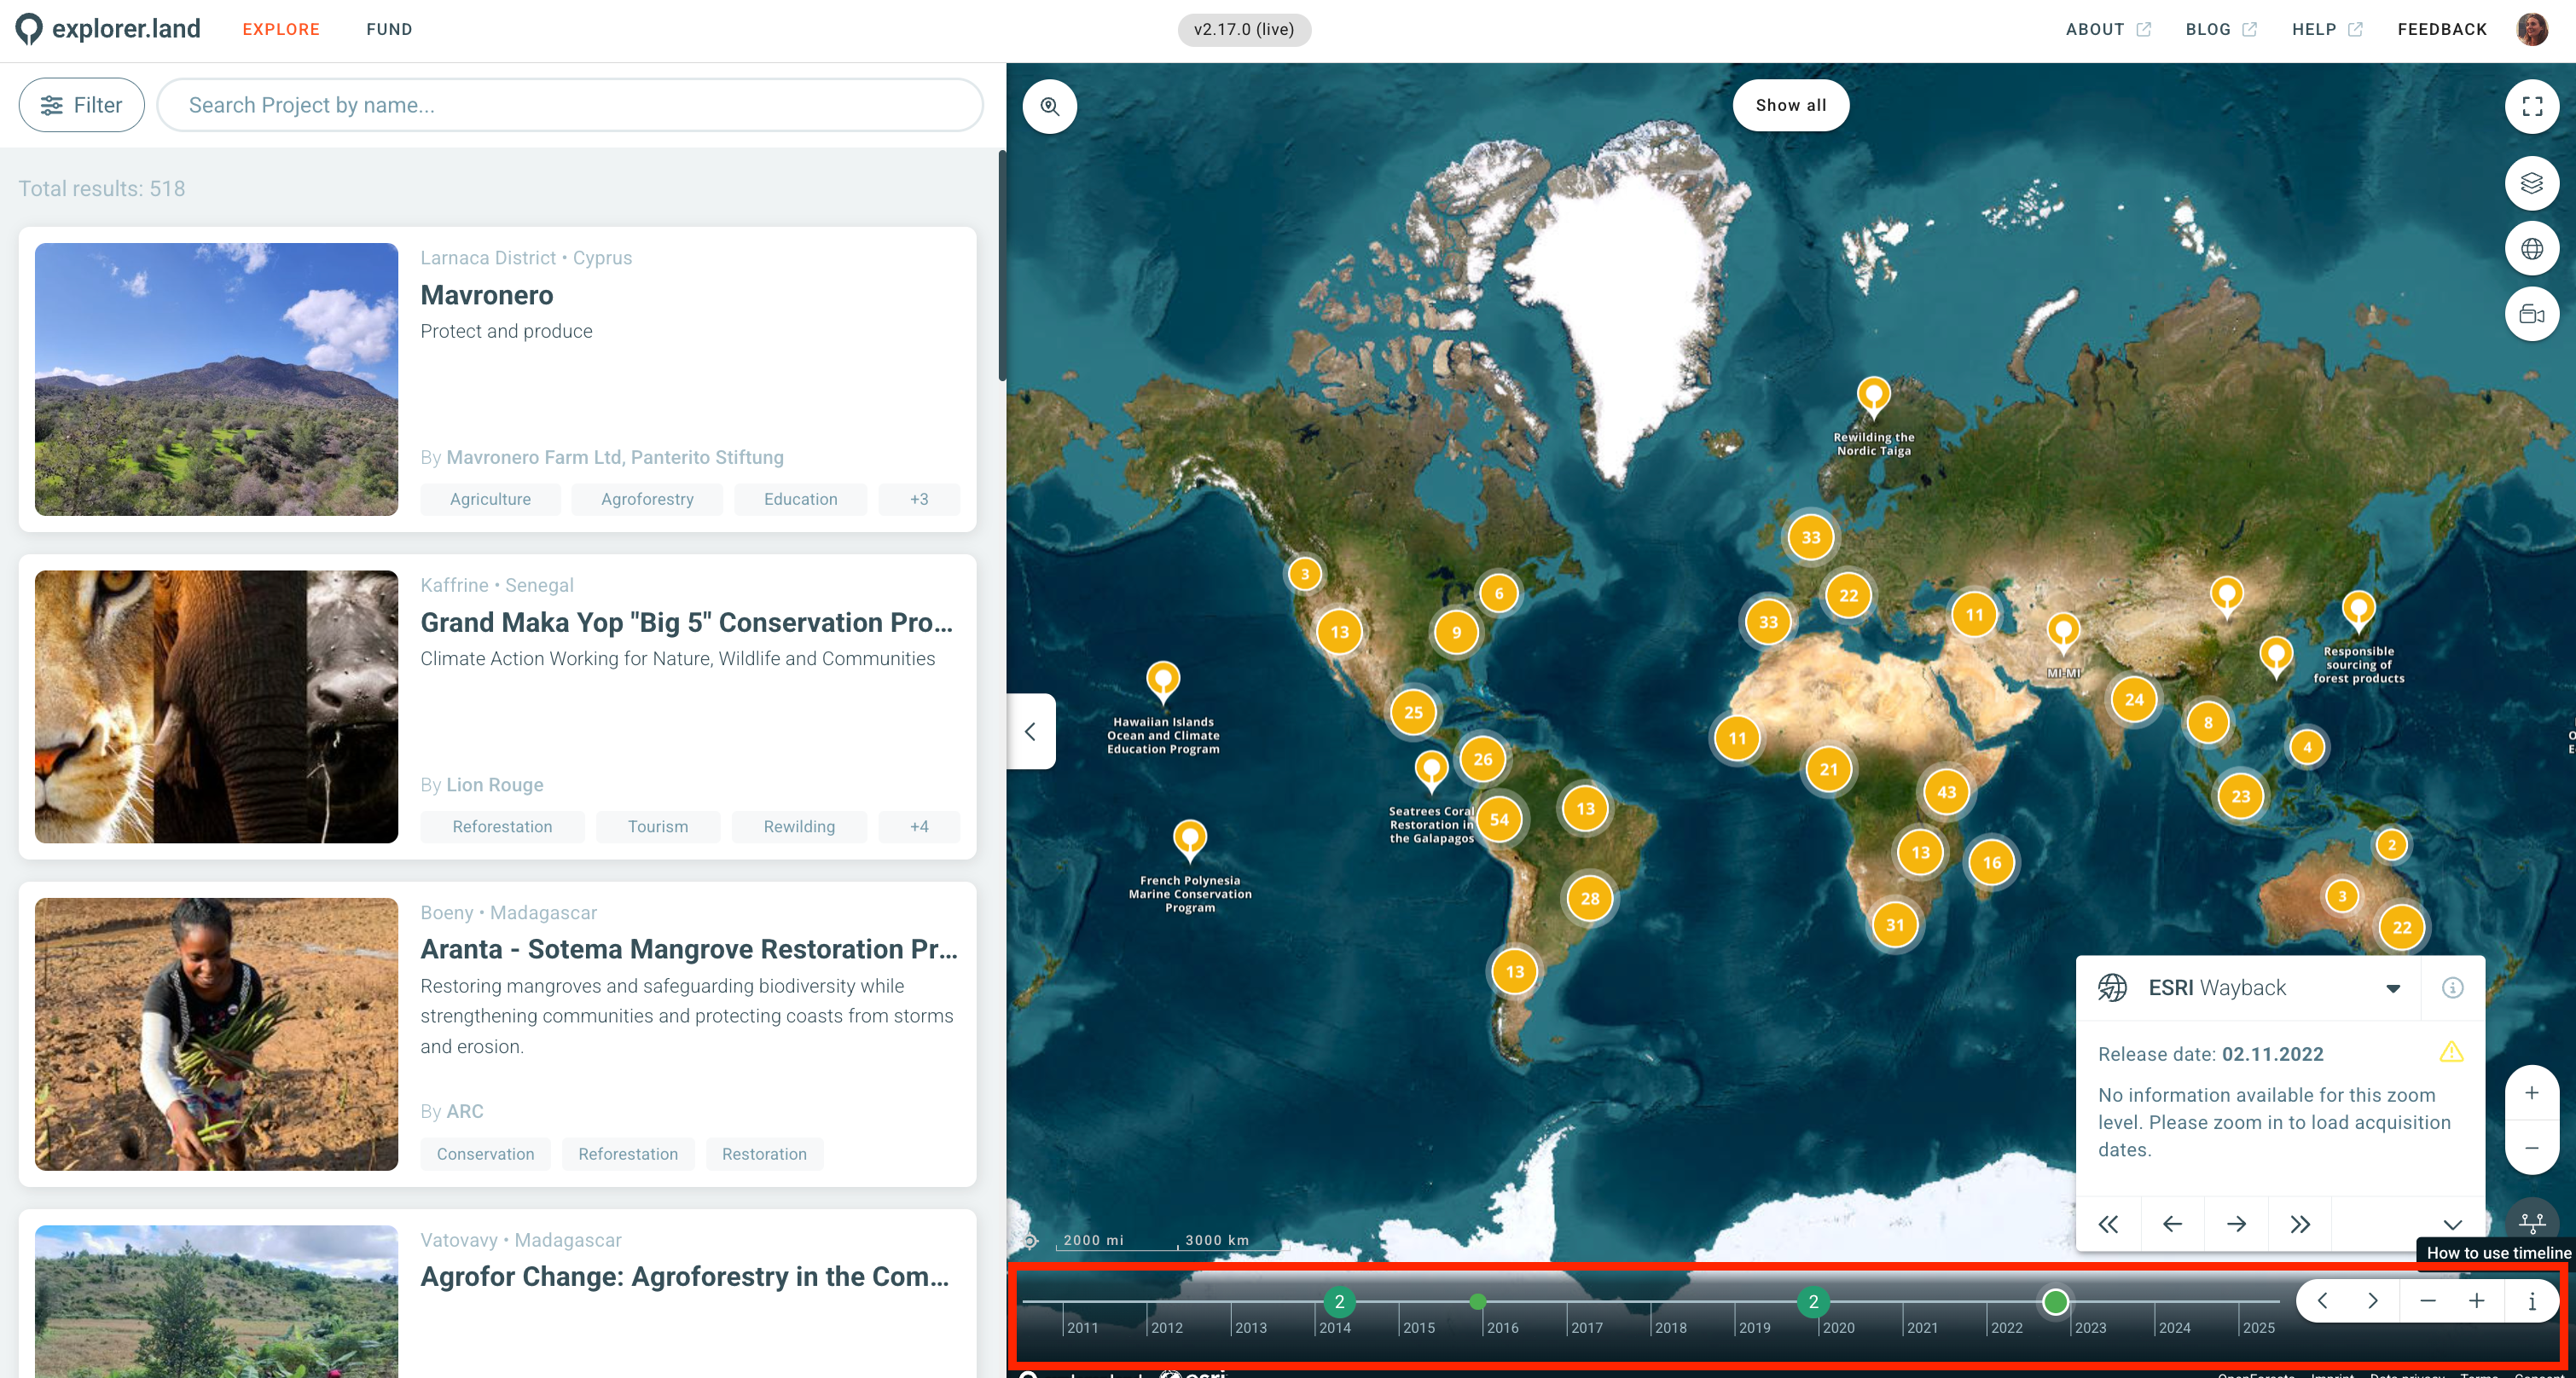Click the 43 project cluster in Africa
Image resolution: width=2576 pixels, height=1378 pixels.
click(1945, 792)
